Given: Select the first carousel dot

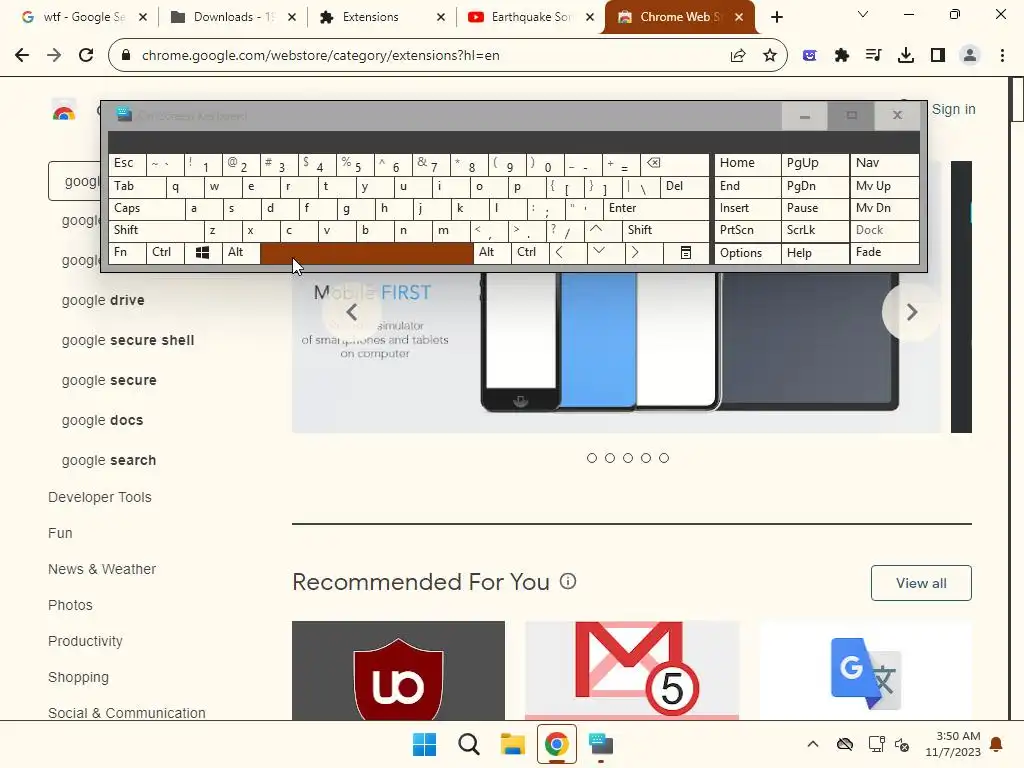Looking at the screenshot, I should (x=592, y=458).
